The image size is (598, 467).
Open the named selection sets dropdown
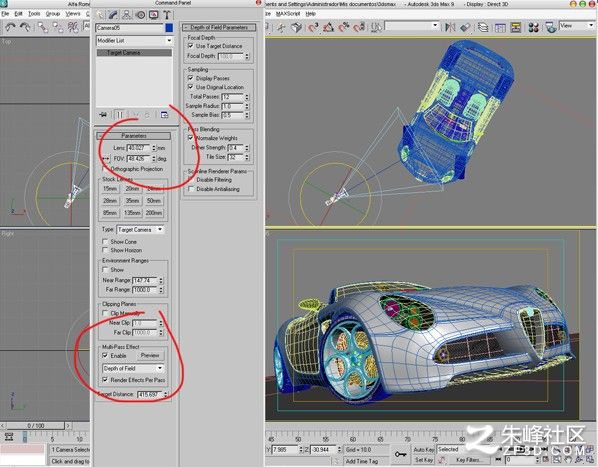412,26
